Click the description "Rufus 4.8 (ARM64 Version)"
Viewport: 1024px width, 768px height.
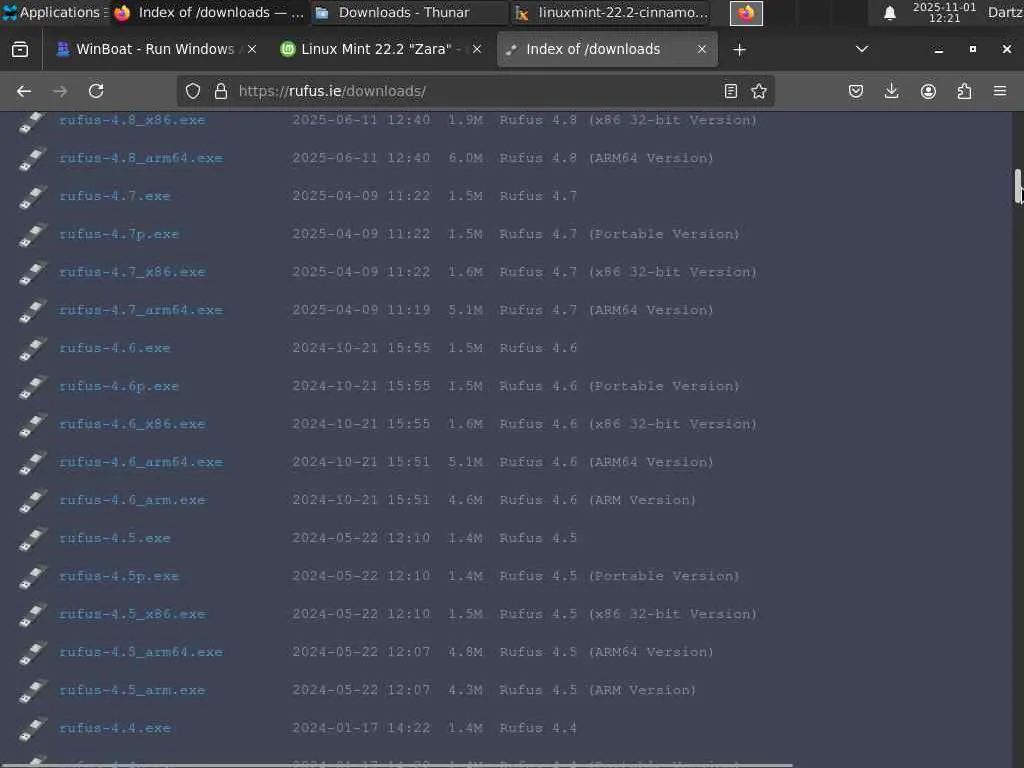pyautogui.click(x=606, y=158)
